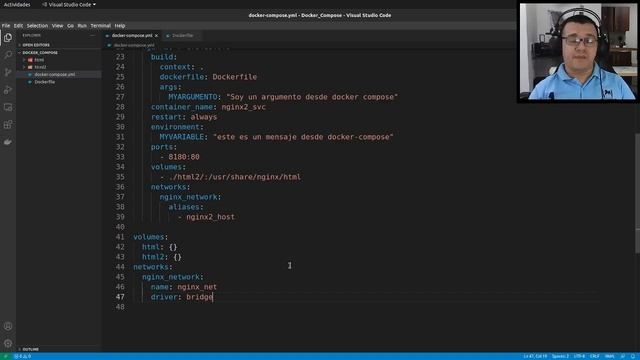Viewport: 640px width, 360px height.
Task: Open the Explorer view in the activity bar
Action: pos(8,38)
